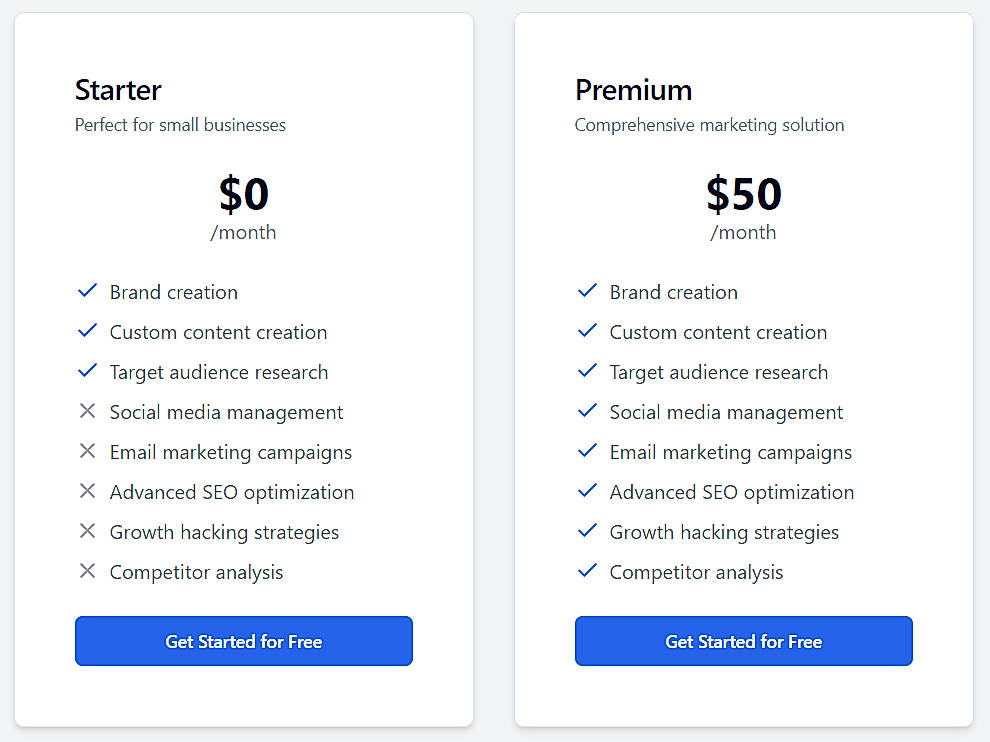
Task: Select Get Started for Free under Starter
Action: point(243,641)
